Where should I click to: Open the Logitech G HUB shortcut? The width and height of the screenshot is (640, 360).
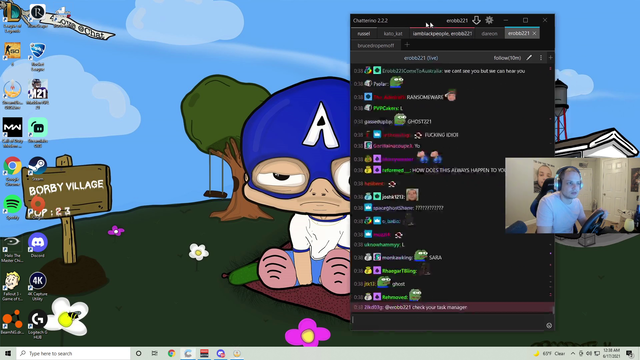pyautogui.click(x=38, y=324)
